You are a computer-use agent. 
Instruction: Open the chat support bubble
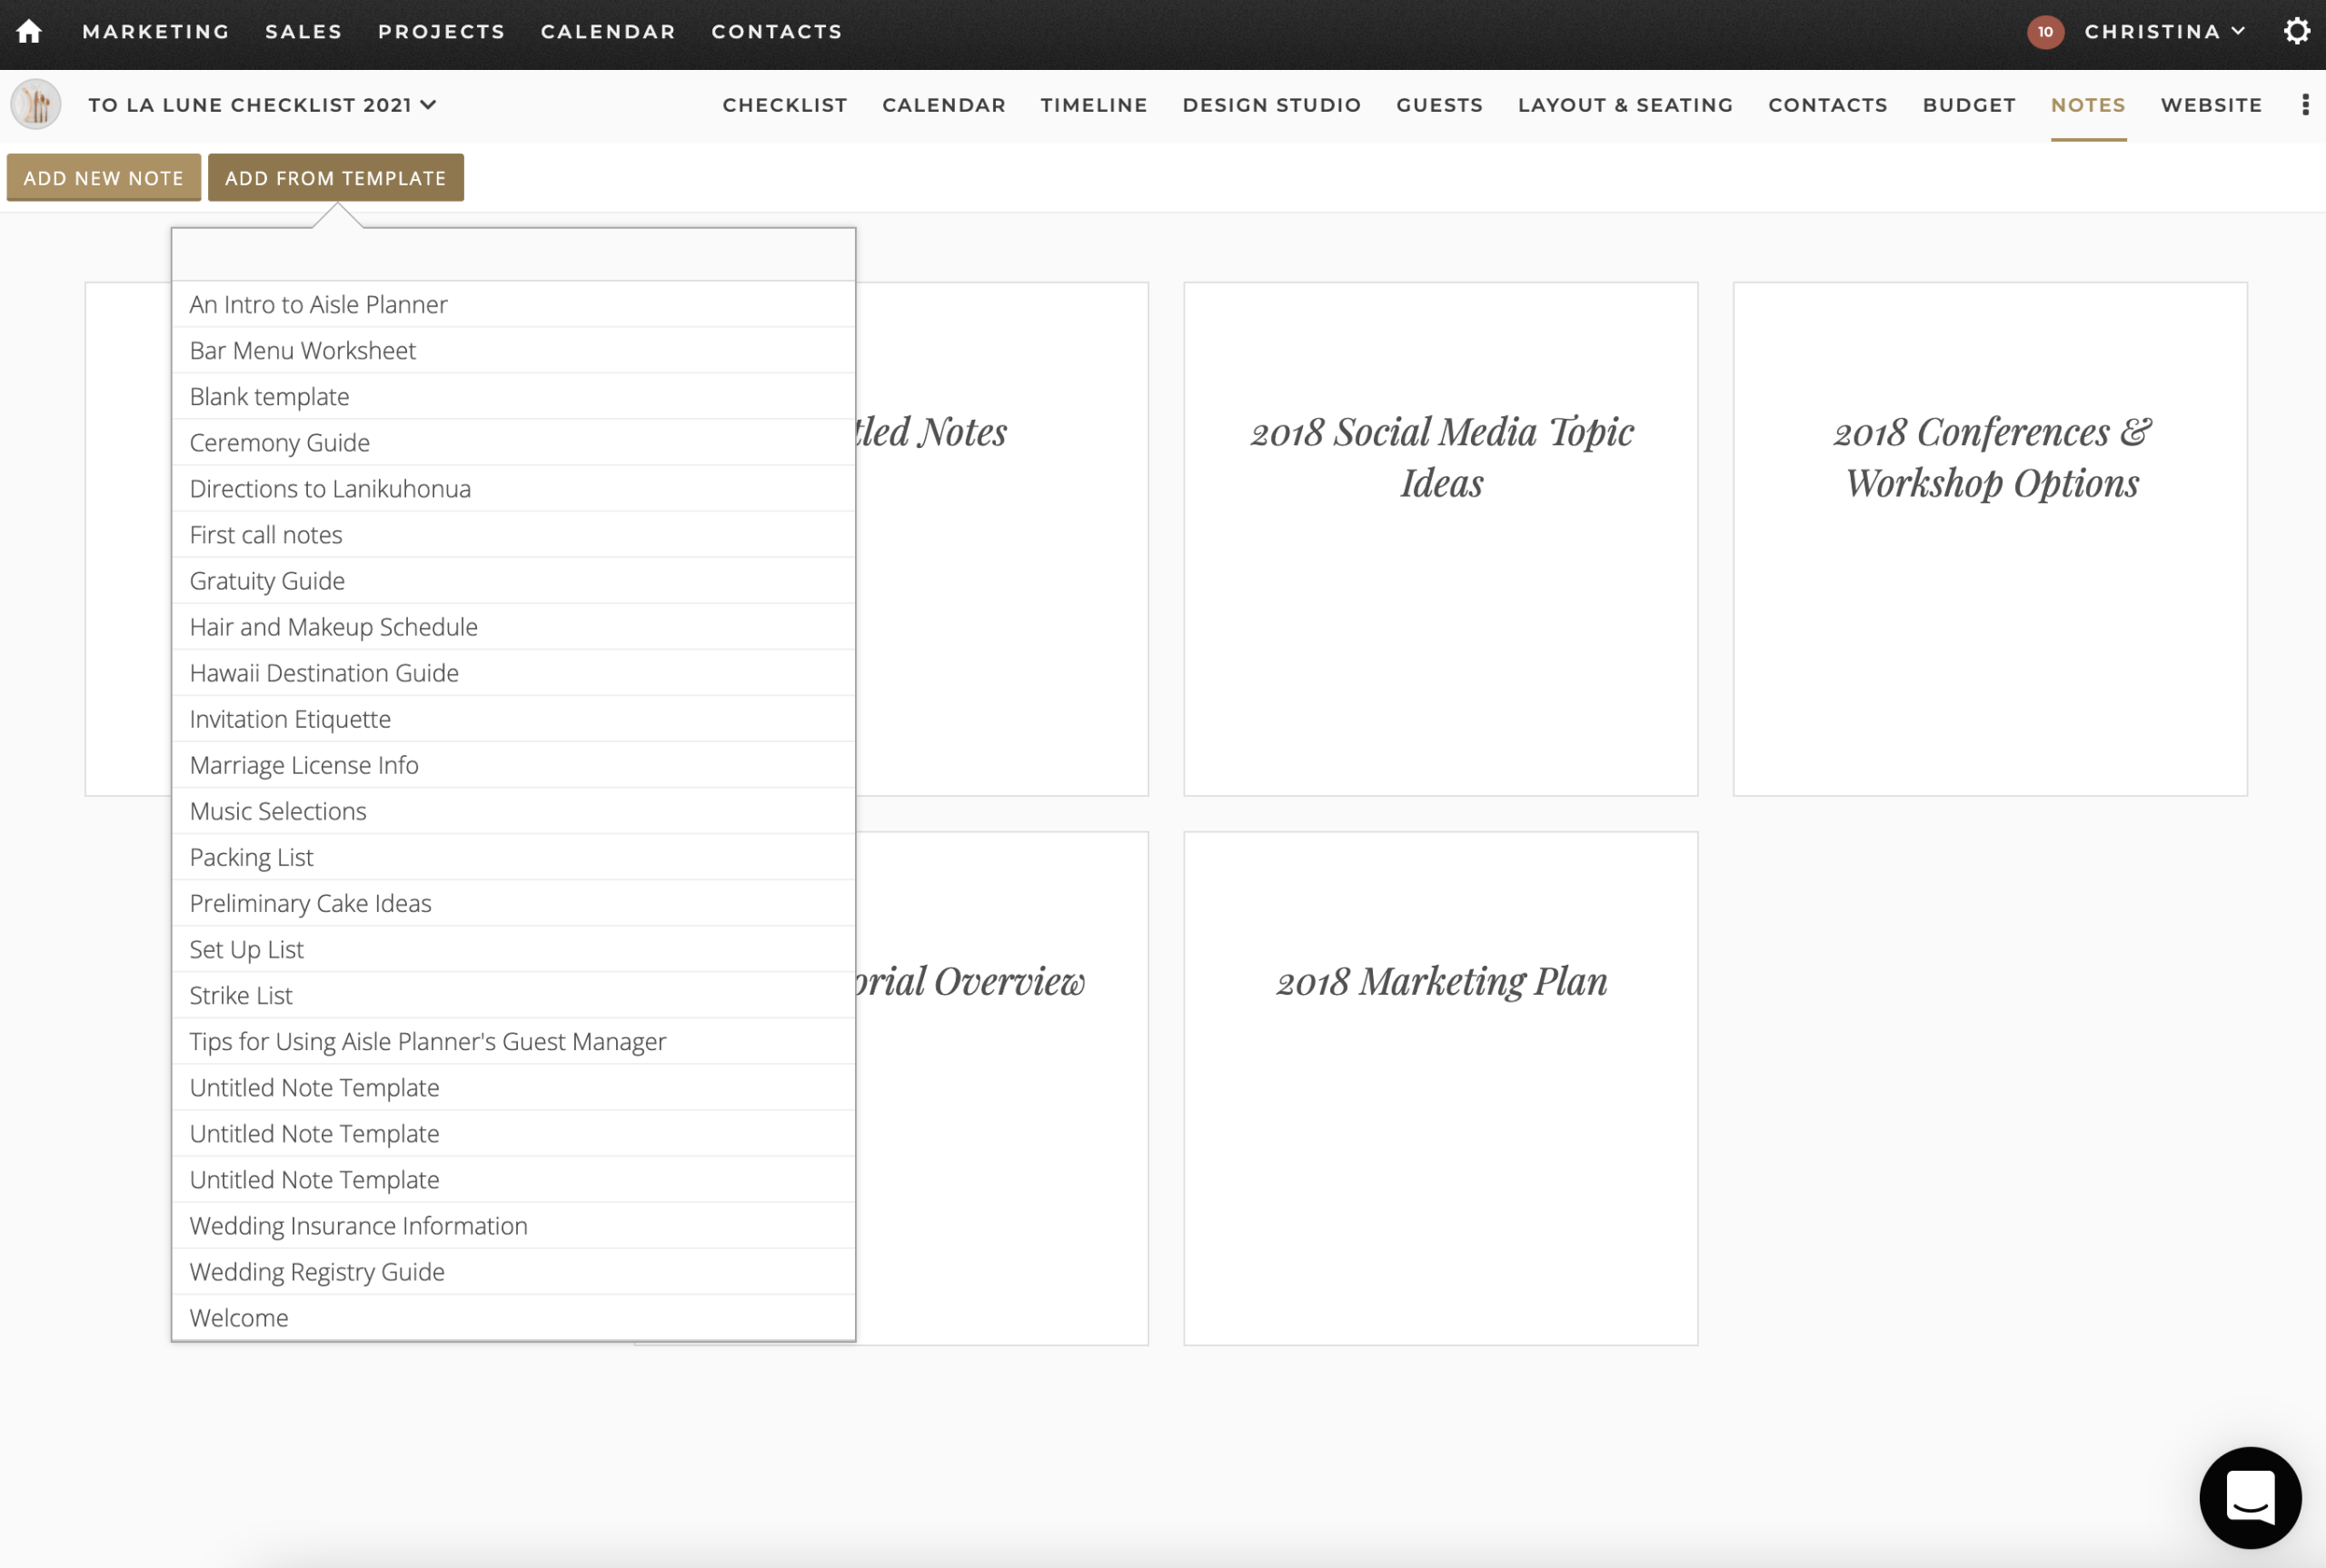coord(2250,1497)
